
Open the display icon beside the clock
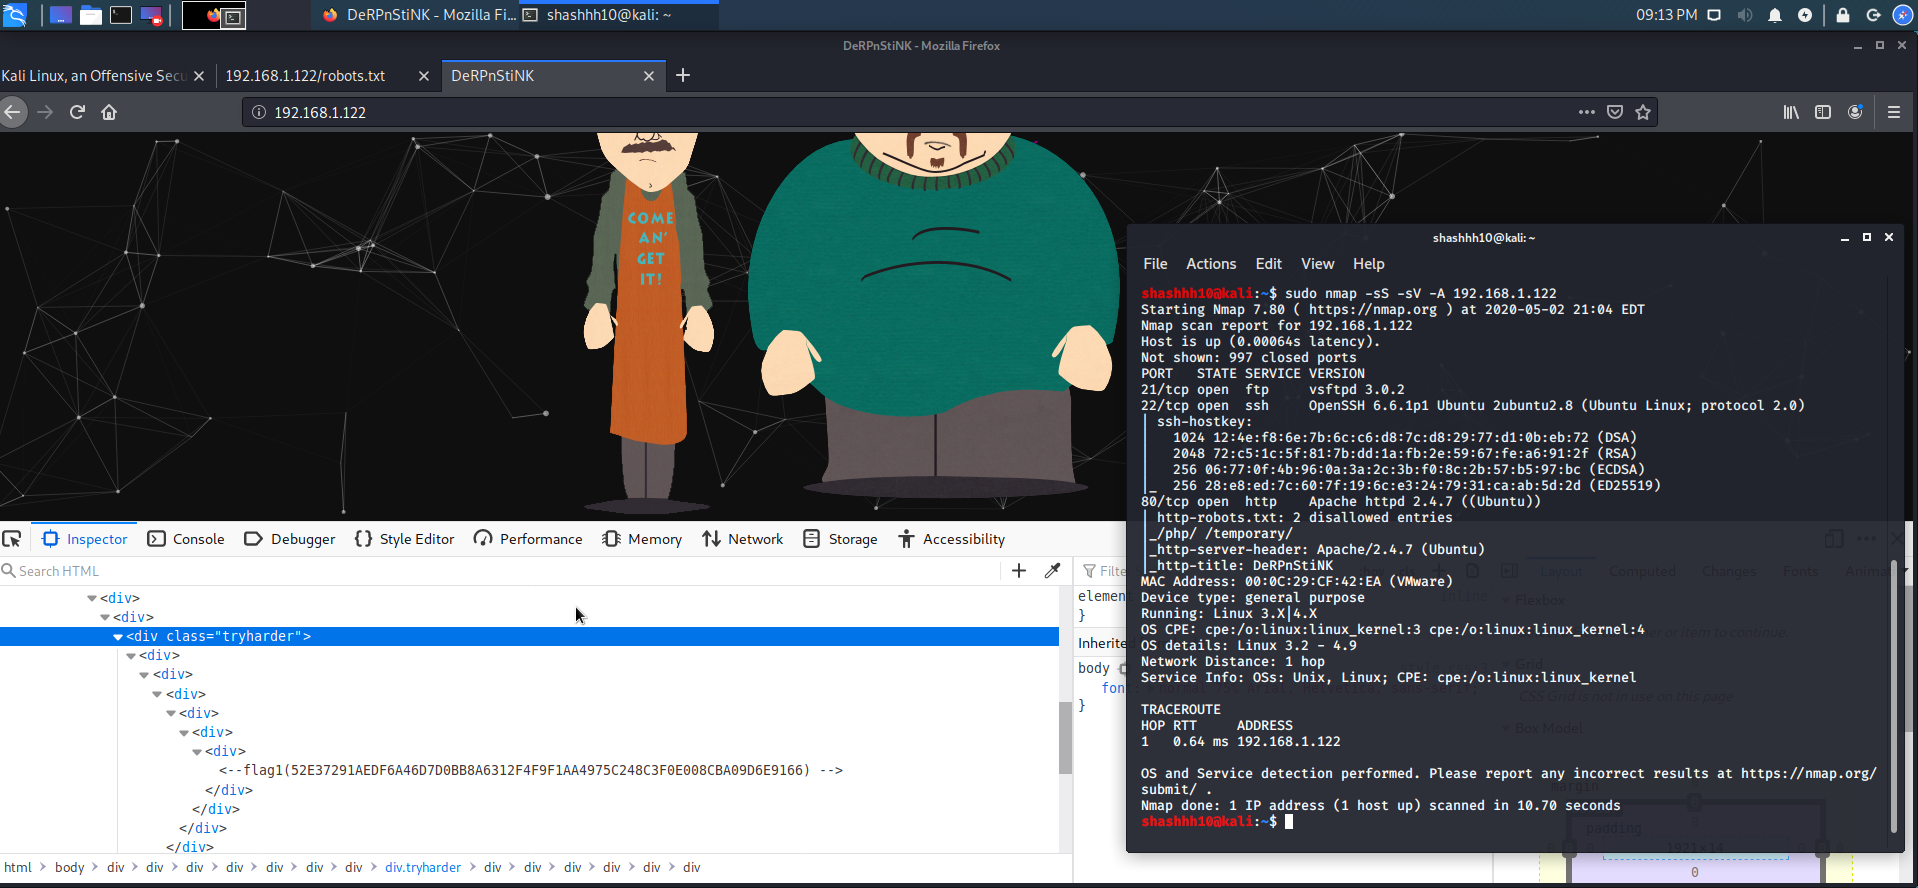click(x=1714, y=15)
